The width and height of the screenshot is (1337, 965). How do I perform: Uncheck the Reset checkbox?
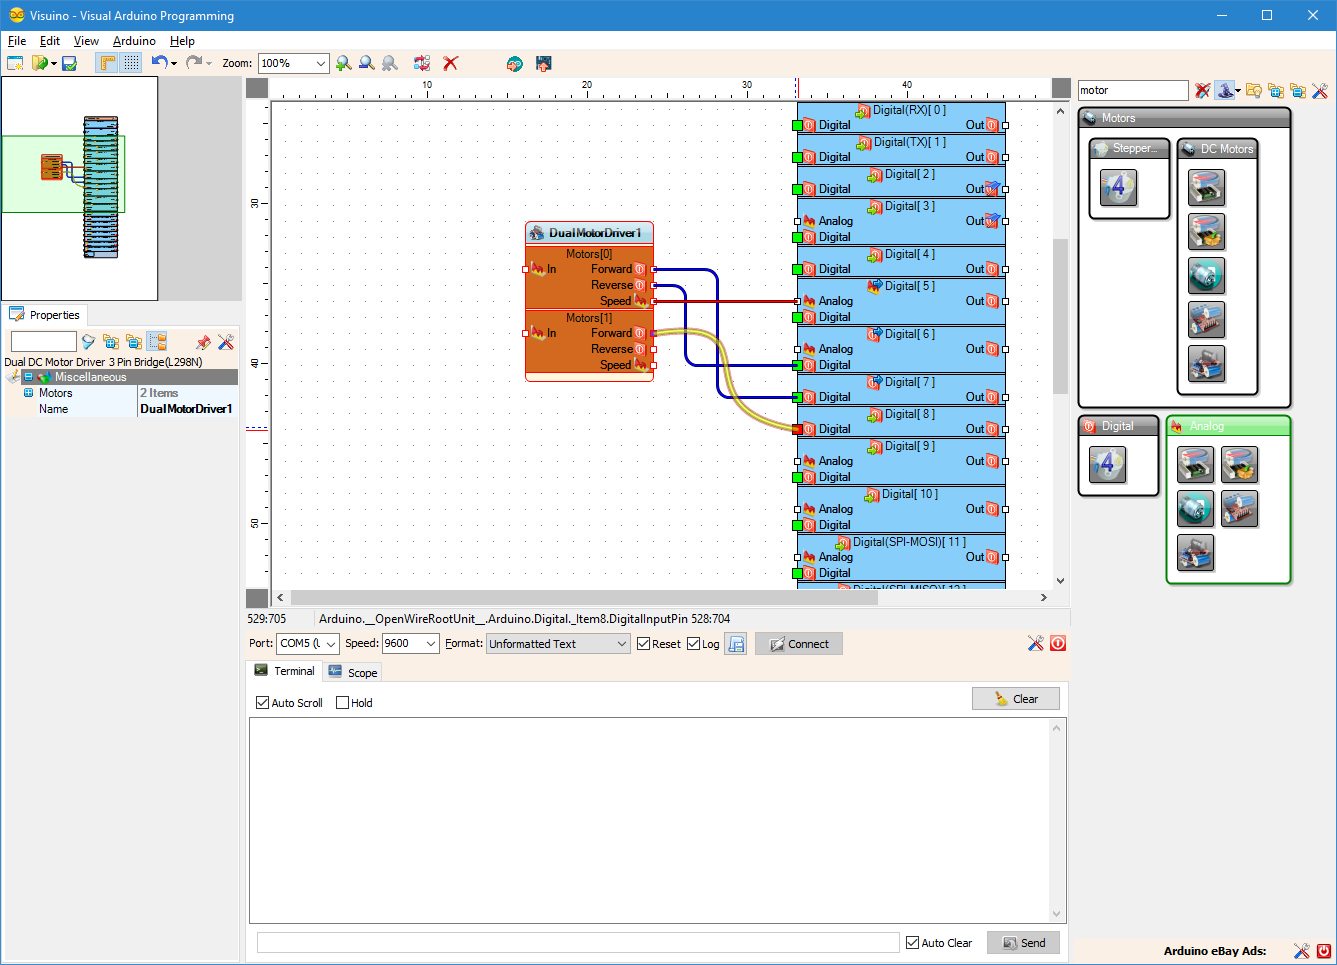(x=644, y=644)
